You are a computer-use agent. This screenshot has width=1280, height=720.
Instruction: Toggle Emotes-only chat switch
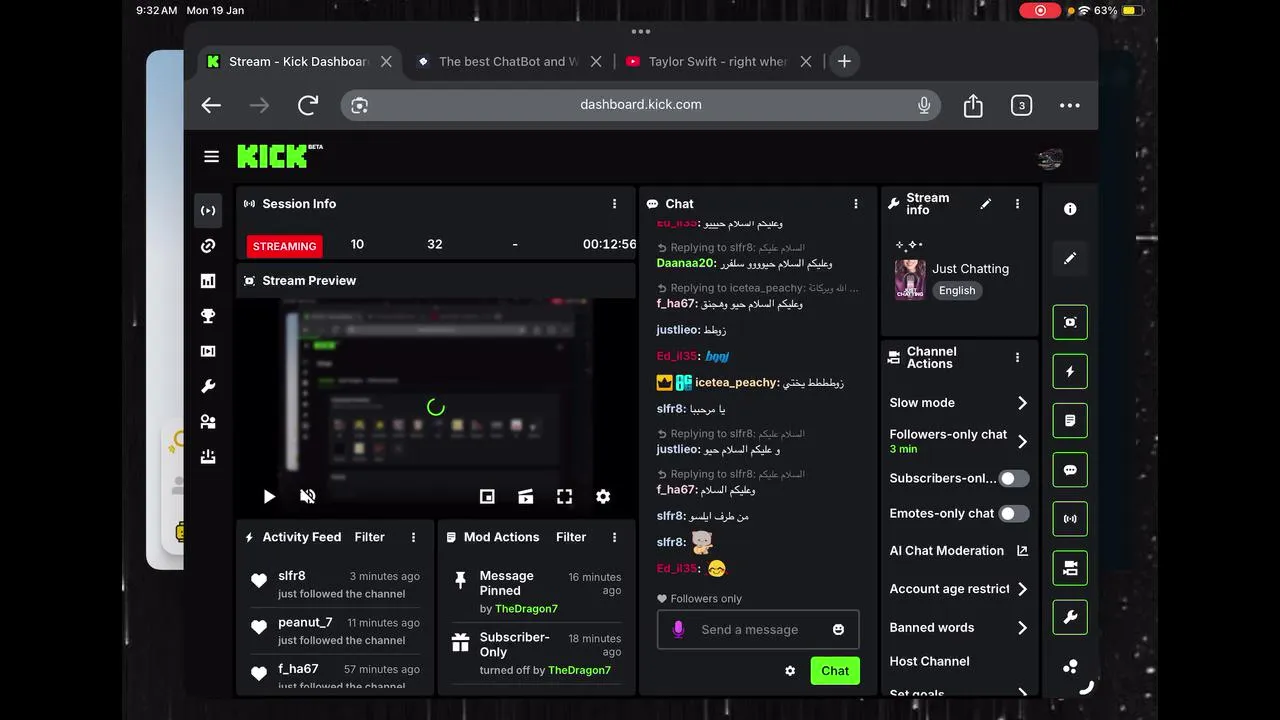[1014, 514]
